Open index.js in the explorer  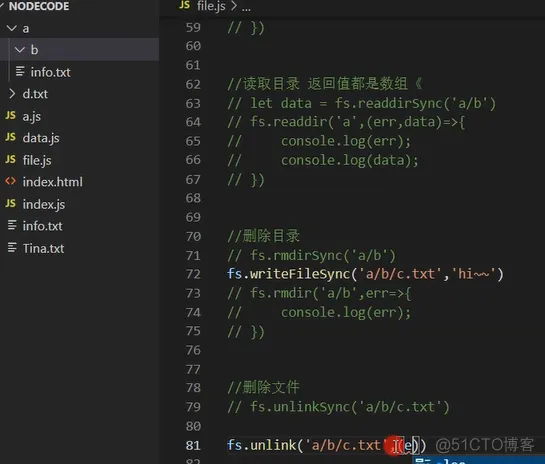click(x=44, y=204)
